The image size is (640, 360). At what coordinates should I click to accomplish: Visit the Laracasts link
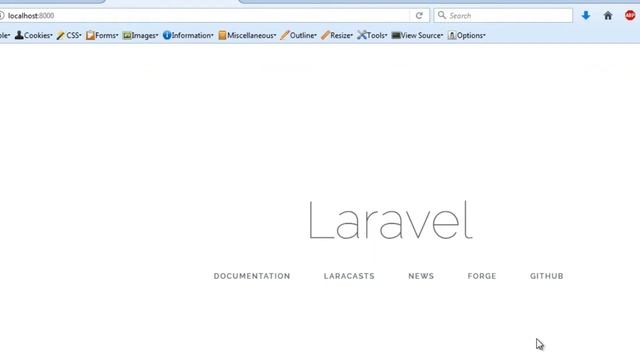pos(349,276)
